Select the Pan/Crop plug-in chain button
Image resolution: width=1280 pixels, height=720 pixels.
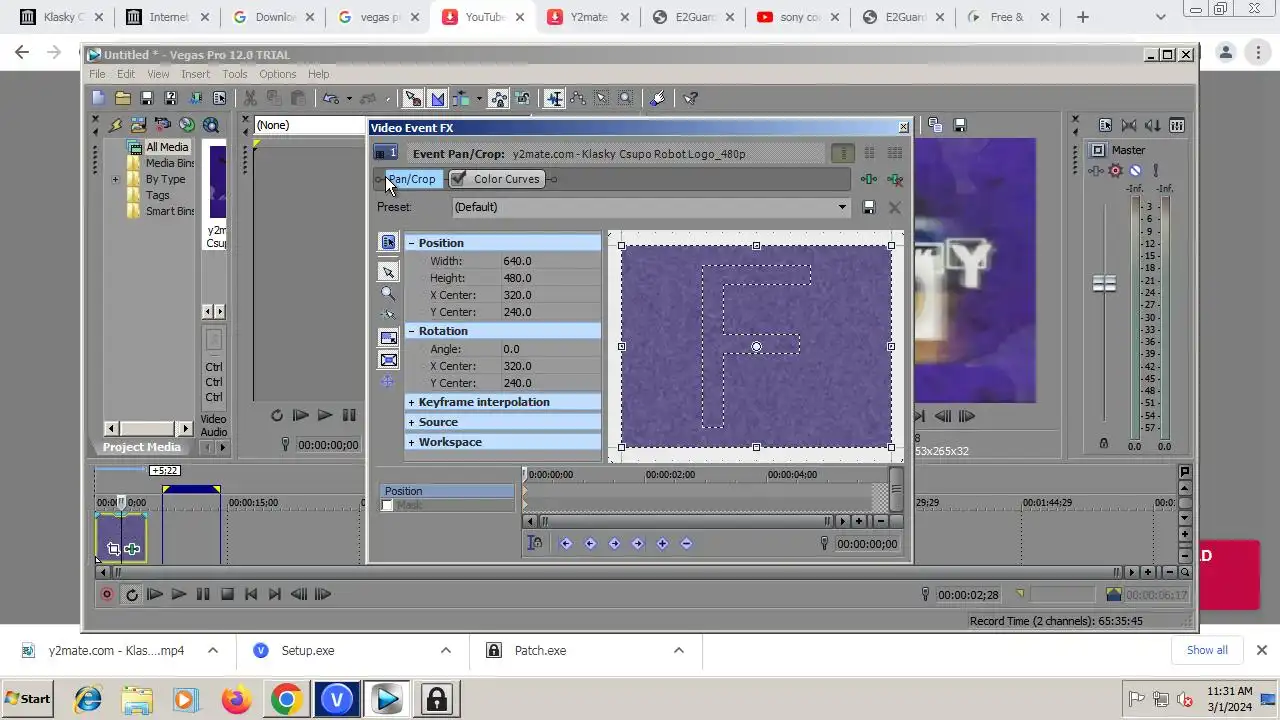[411, 179]
